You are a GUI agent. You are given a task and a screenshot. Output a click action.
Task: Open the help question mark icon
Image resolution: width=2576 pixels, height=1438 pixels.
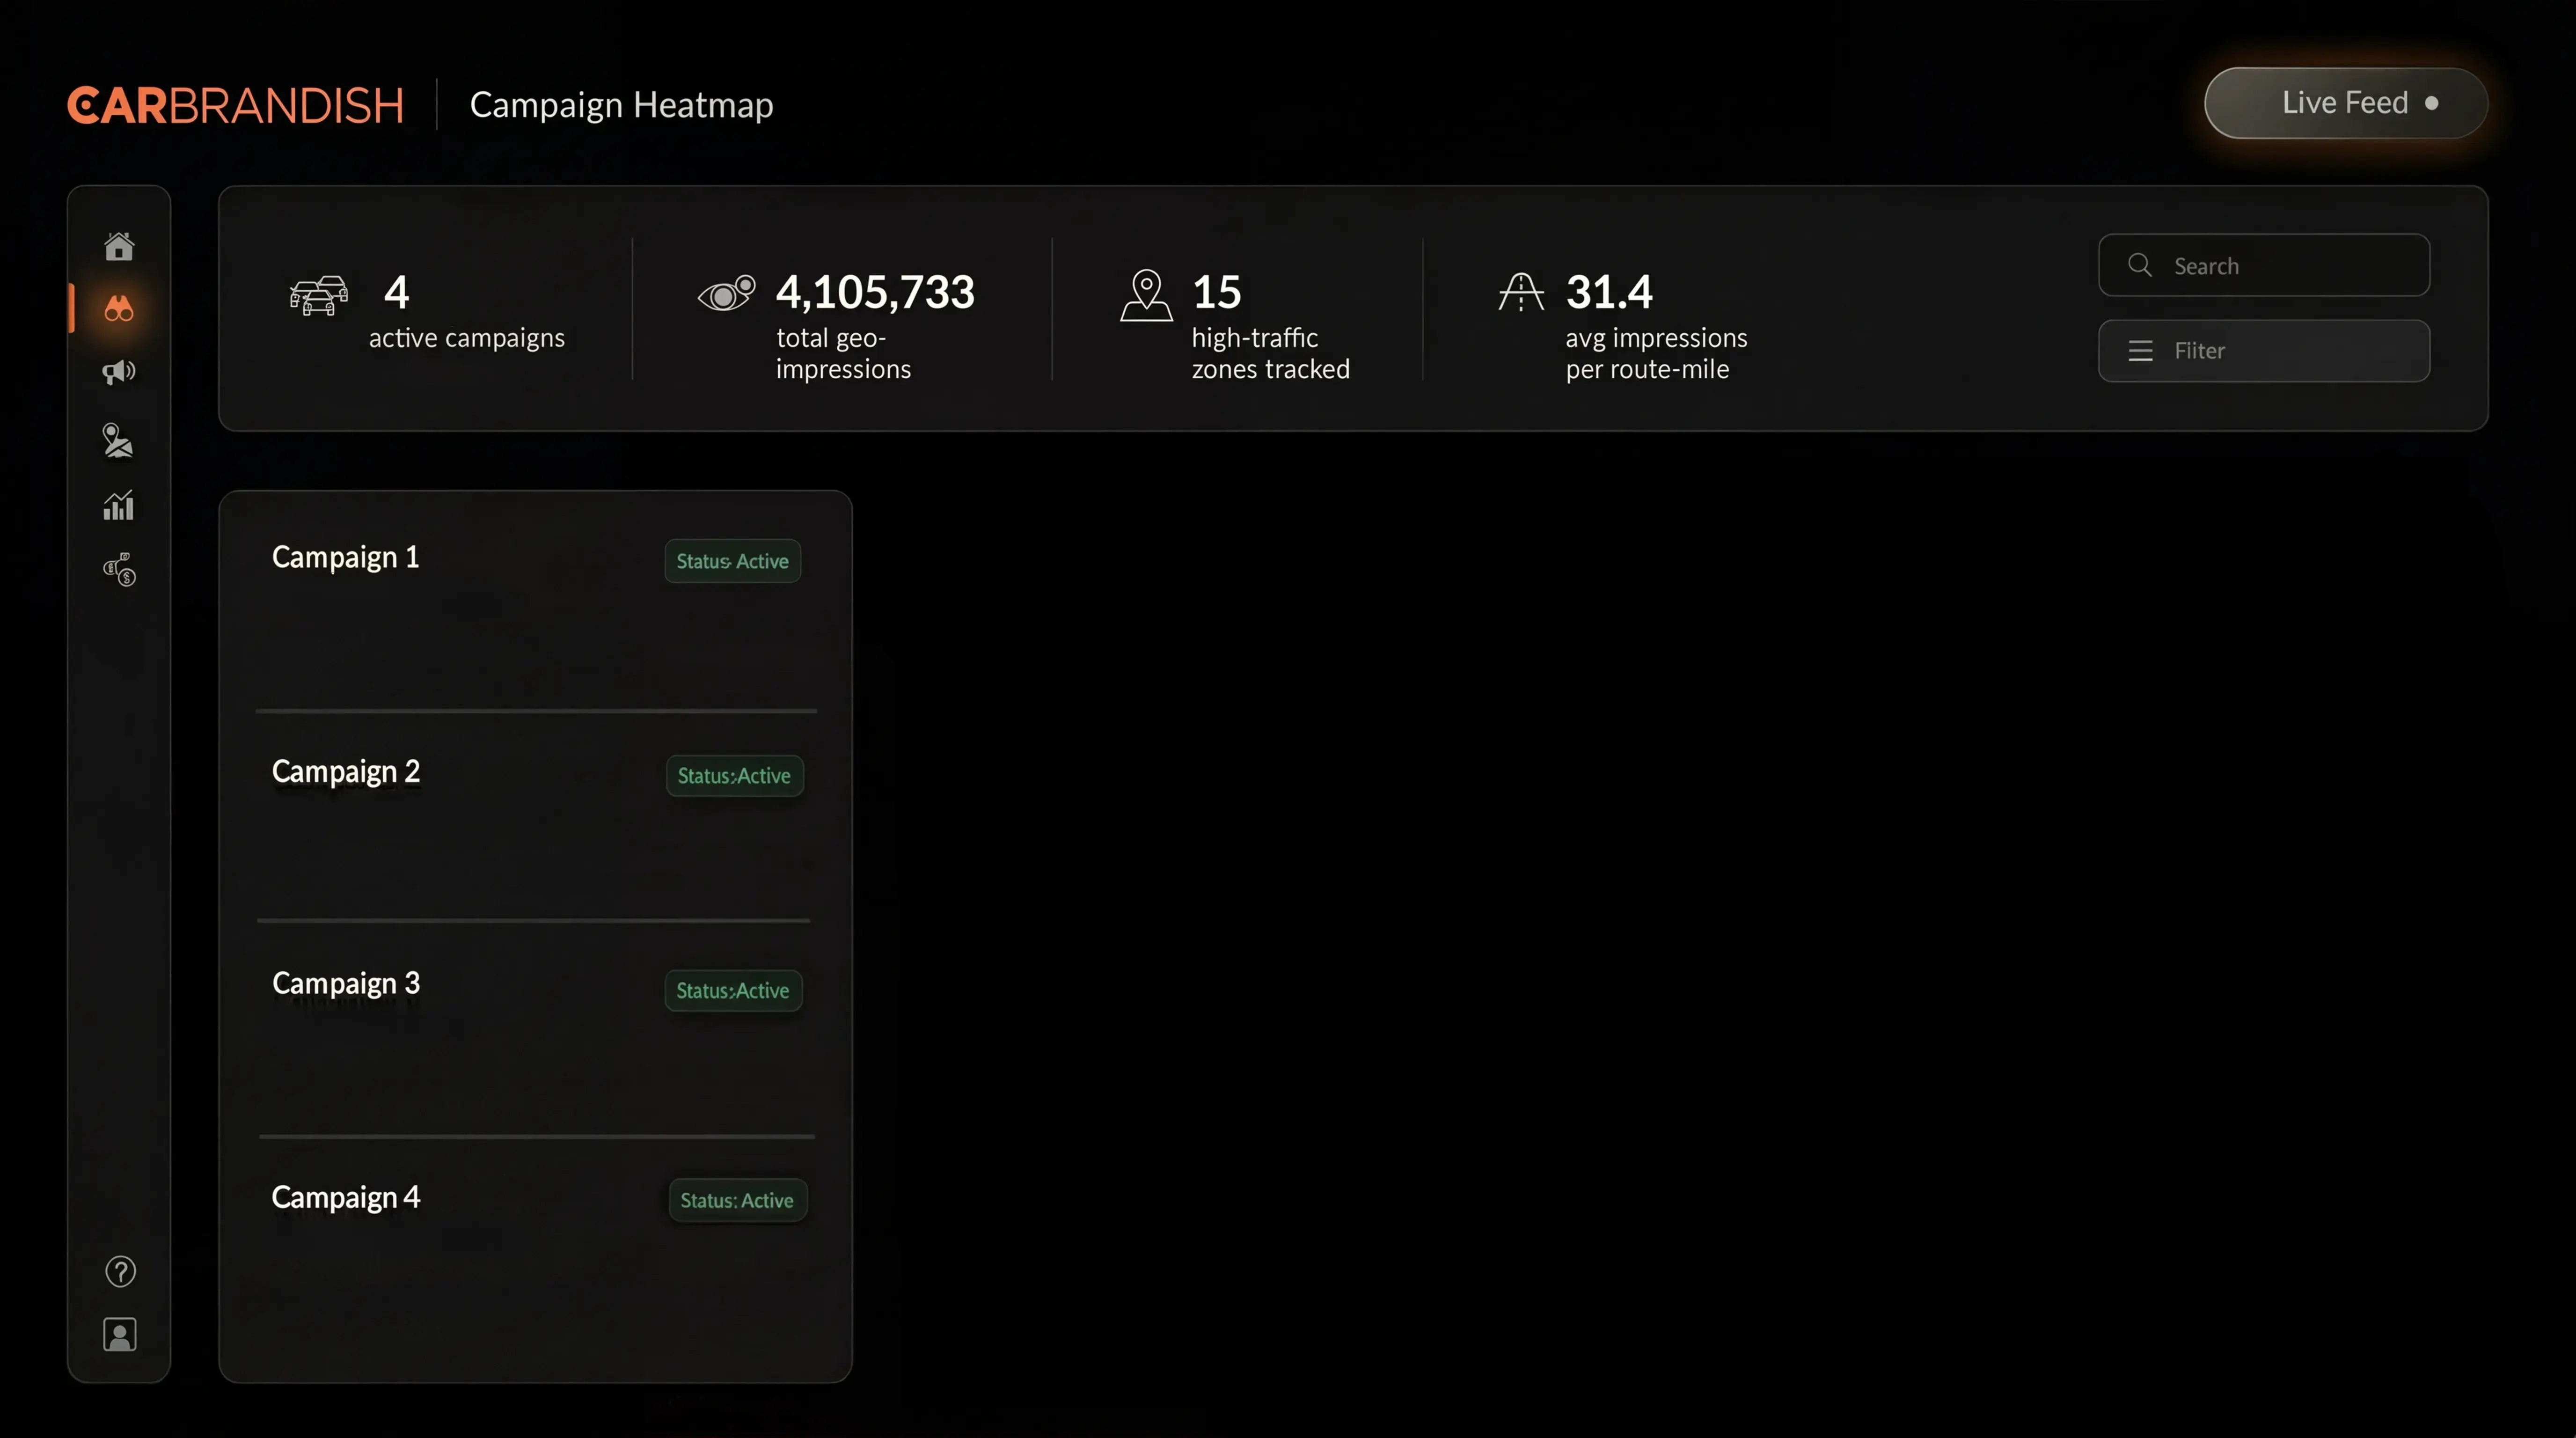(x=120, y=1271)
